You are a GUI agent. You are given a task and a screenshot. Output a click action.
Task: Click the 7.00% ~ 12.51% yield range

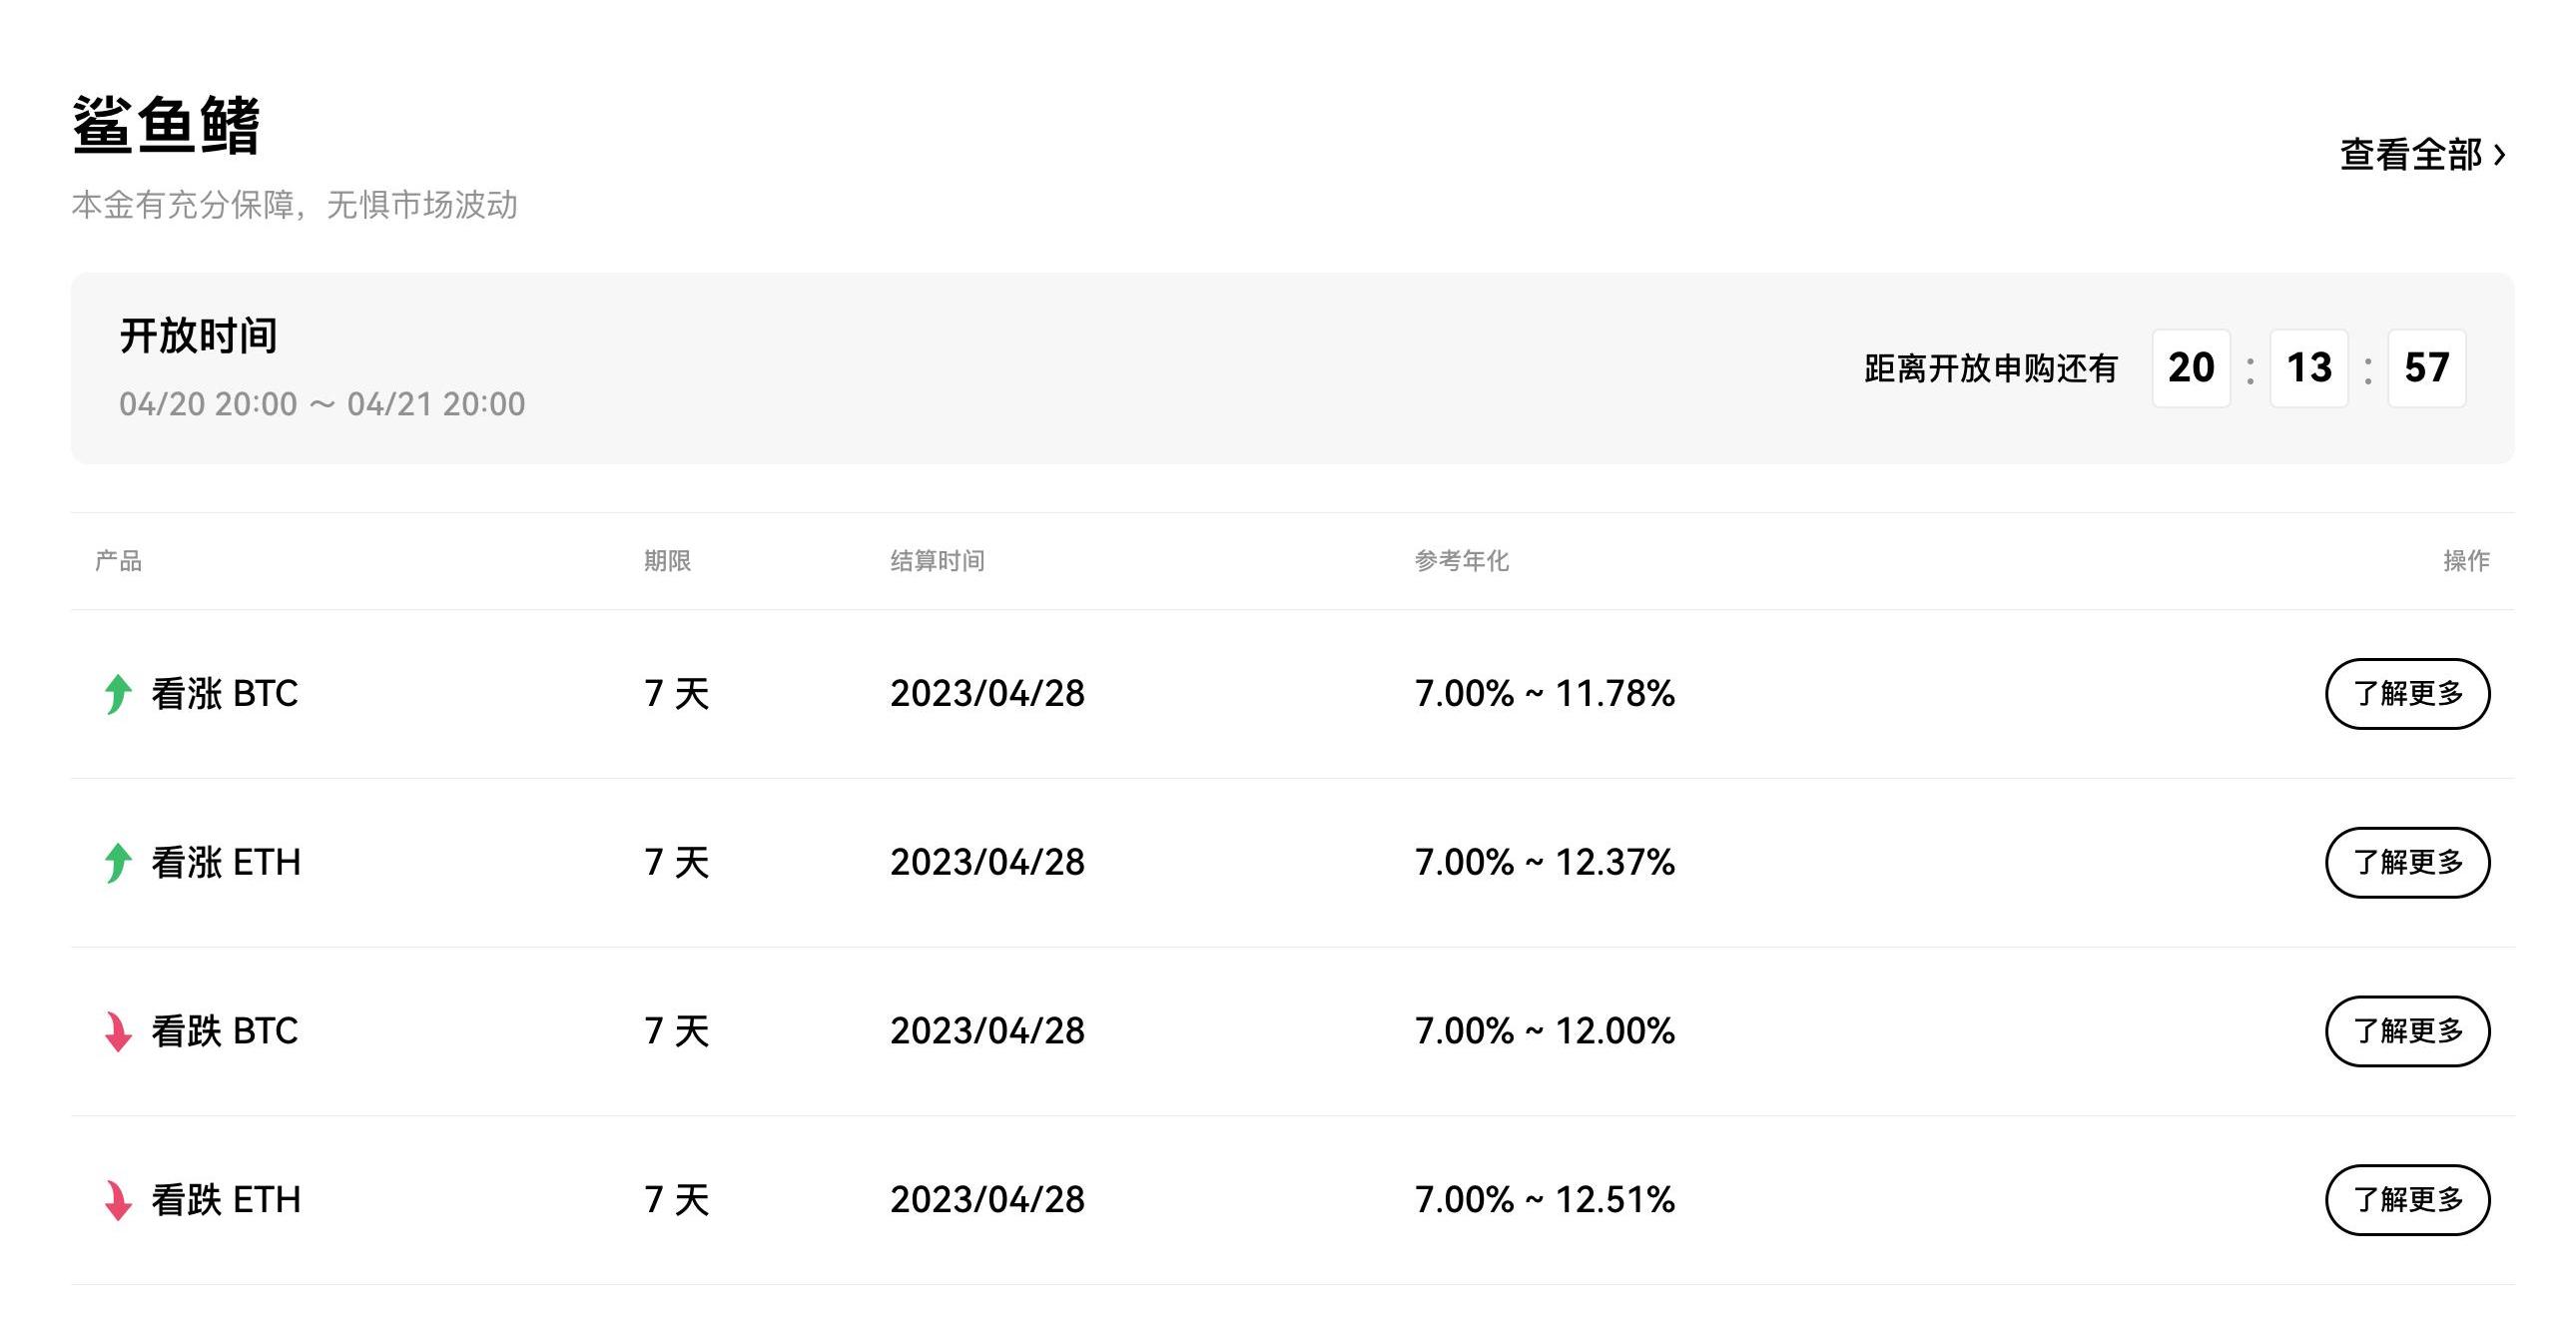(x=1544, y=1200)
